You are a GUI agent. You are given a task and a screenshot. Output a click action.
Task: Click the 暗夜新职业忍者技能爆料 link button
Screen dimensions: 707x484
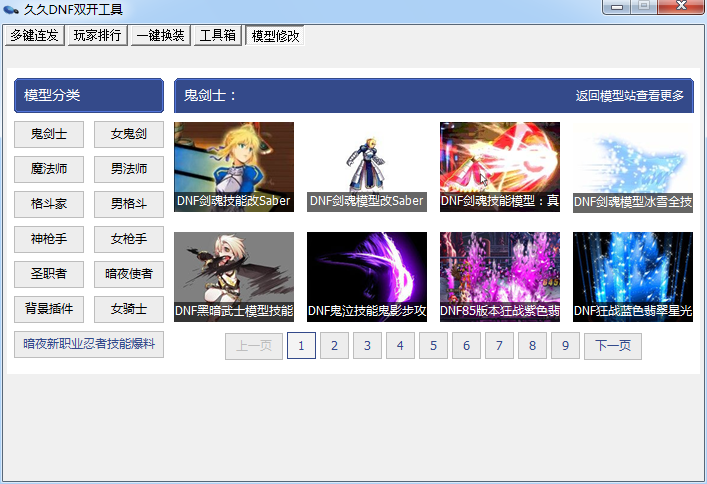tap(89, 344)
